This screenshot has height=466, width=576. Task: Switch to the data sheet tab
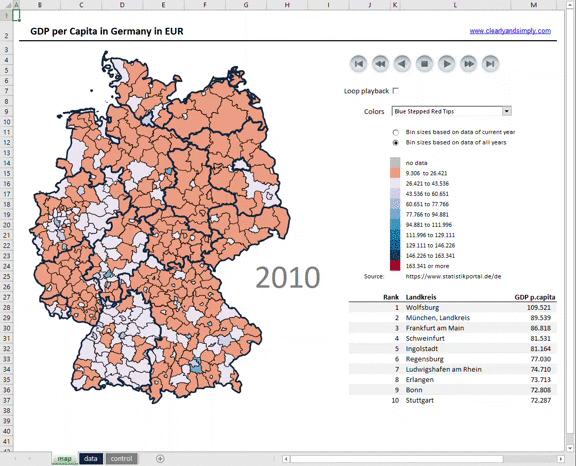[x=90, y=458]
